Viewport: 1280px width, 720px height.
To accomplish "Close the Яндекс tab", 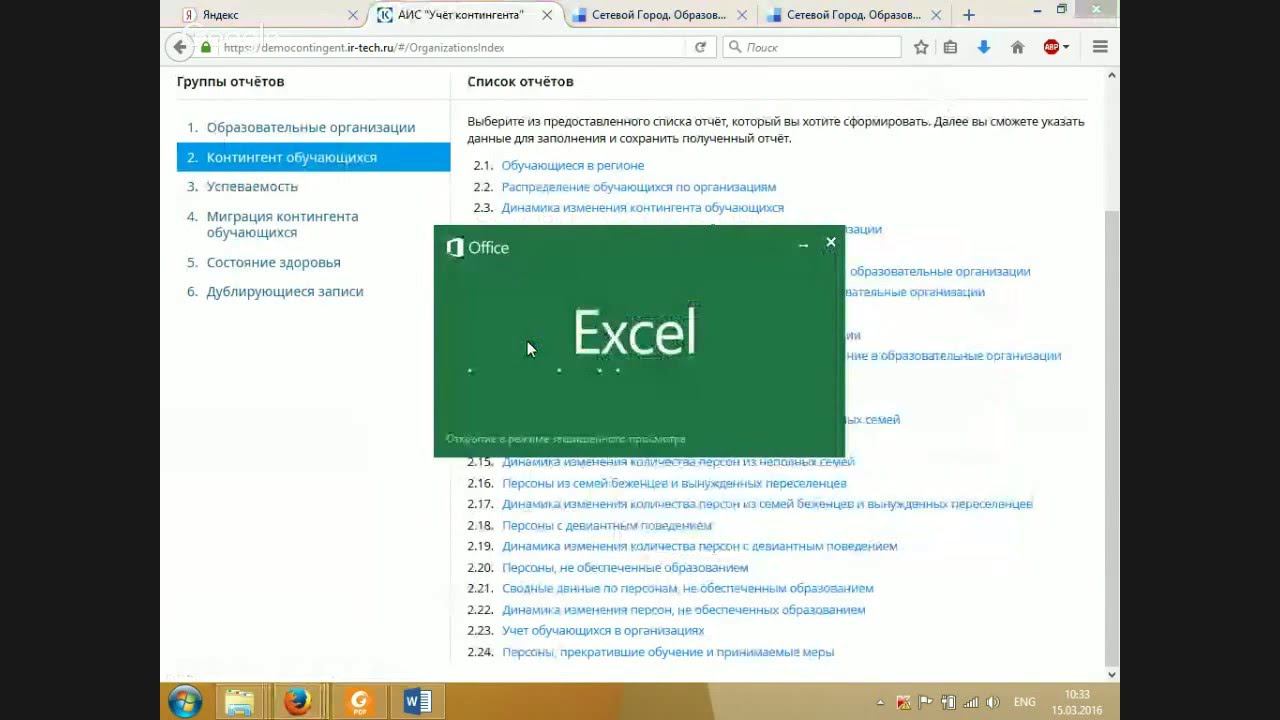I will coord(353,15).
